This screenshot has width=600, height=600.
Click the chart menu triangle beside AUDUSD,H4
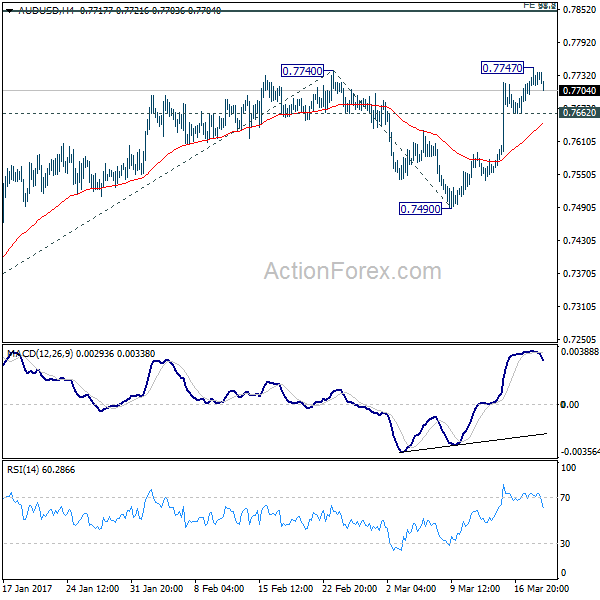10,11
